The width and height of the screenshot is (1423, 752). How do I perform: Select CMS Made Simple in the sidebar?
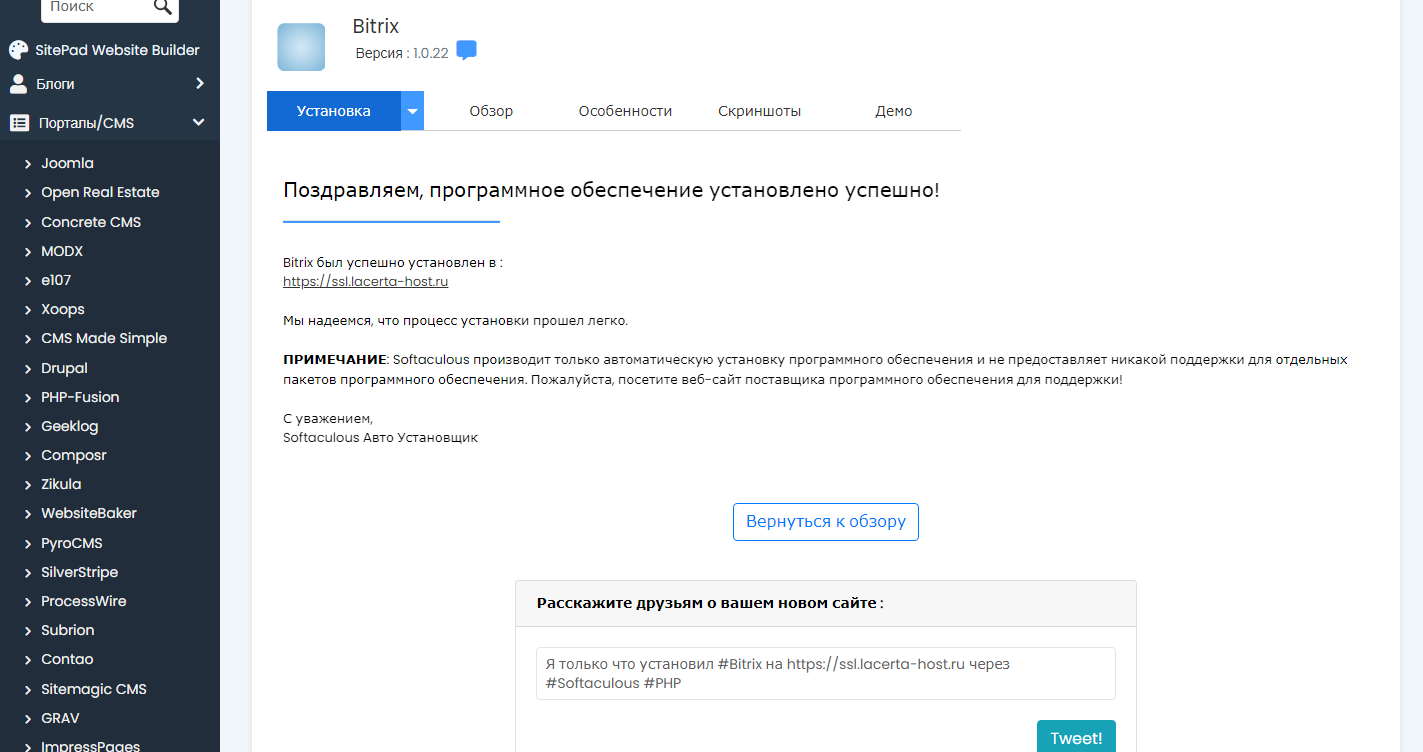click(104, 338)
